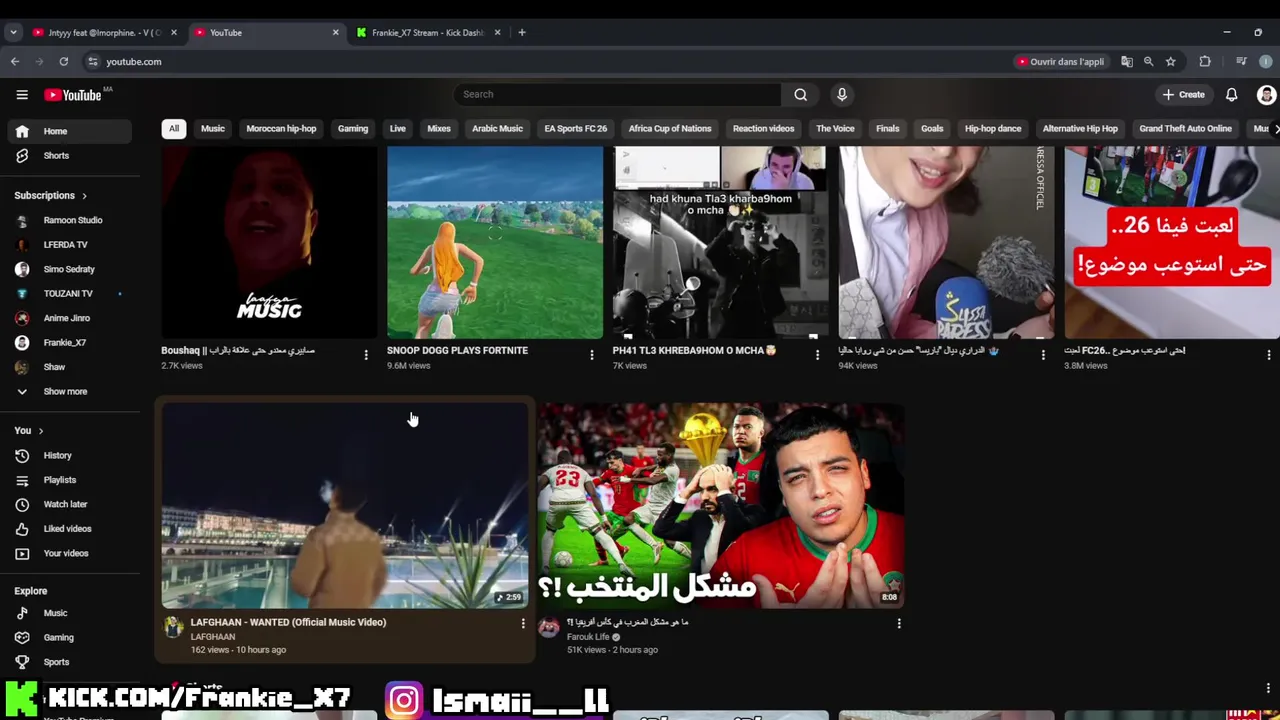
Task: Open options for PH41 TL3 KHREBA9HOM video
Action: [x=818, y=355]
